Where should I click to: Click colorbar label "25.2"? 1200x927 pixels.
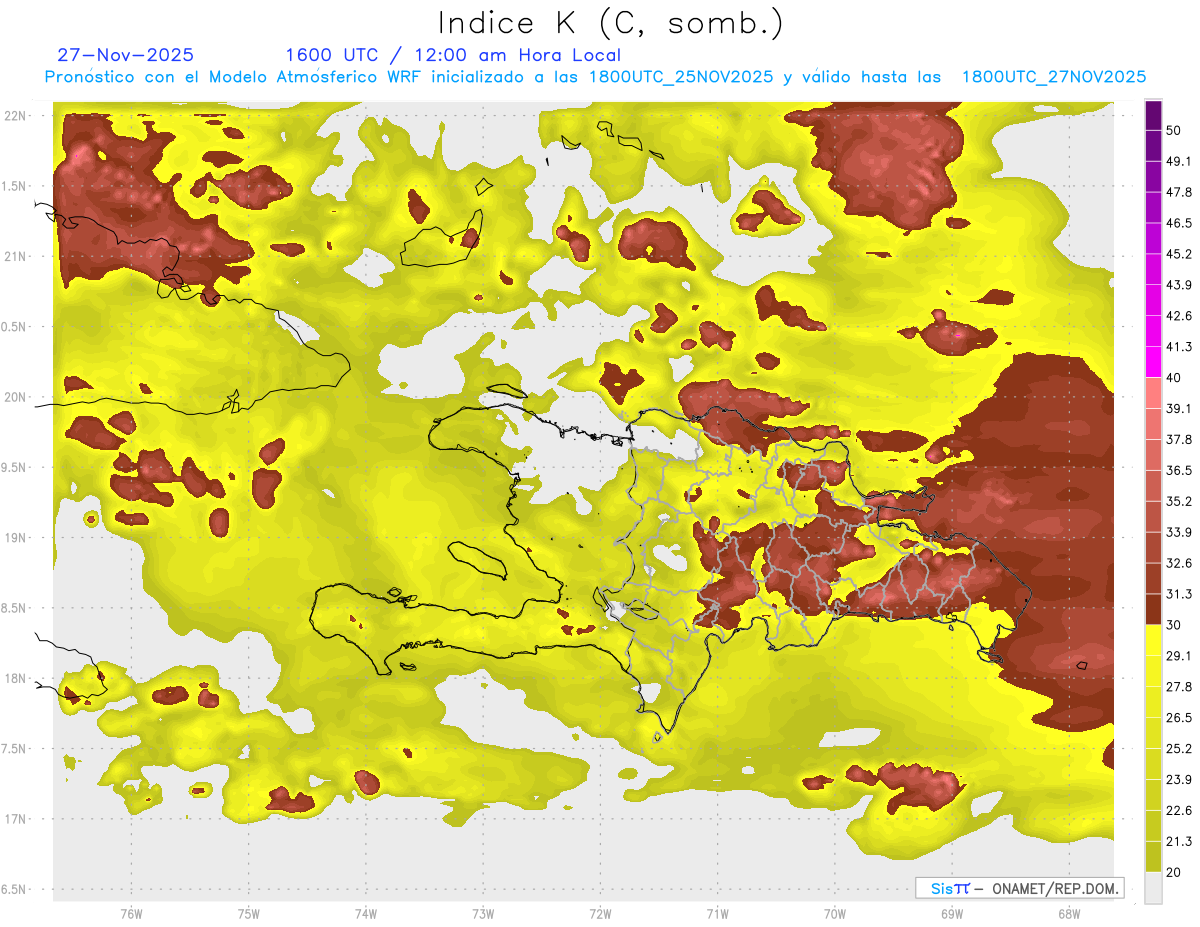(x=1179, y=748)
